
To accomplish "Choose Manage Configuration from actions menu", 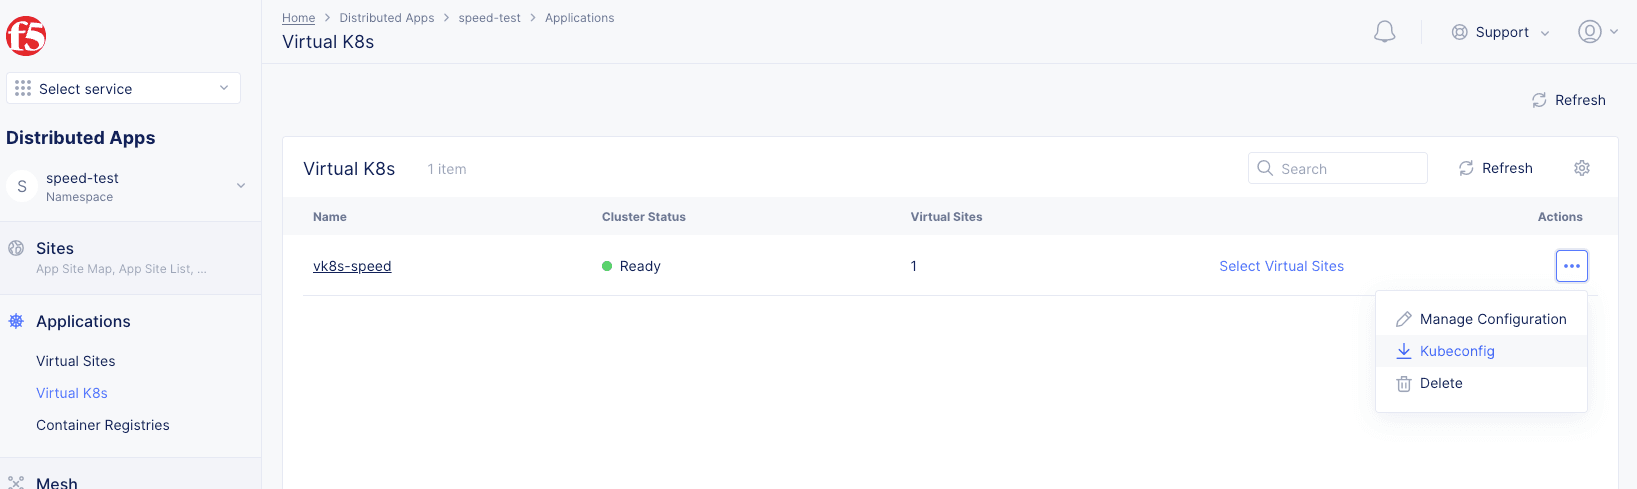I will pyautogui.click(x=1492, y=319).
